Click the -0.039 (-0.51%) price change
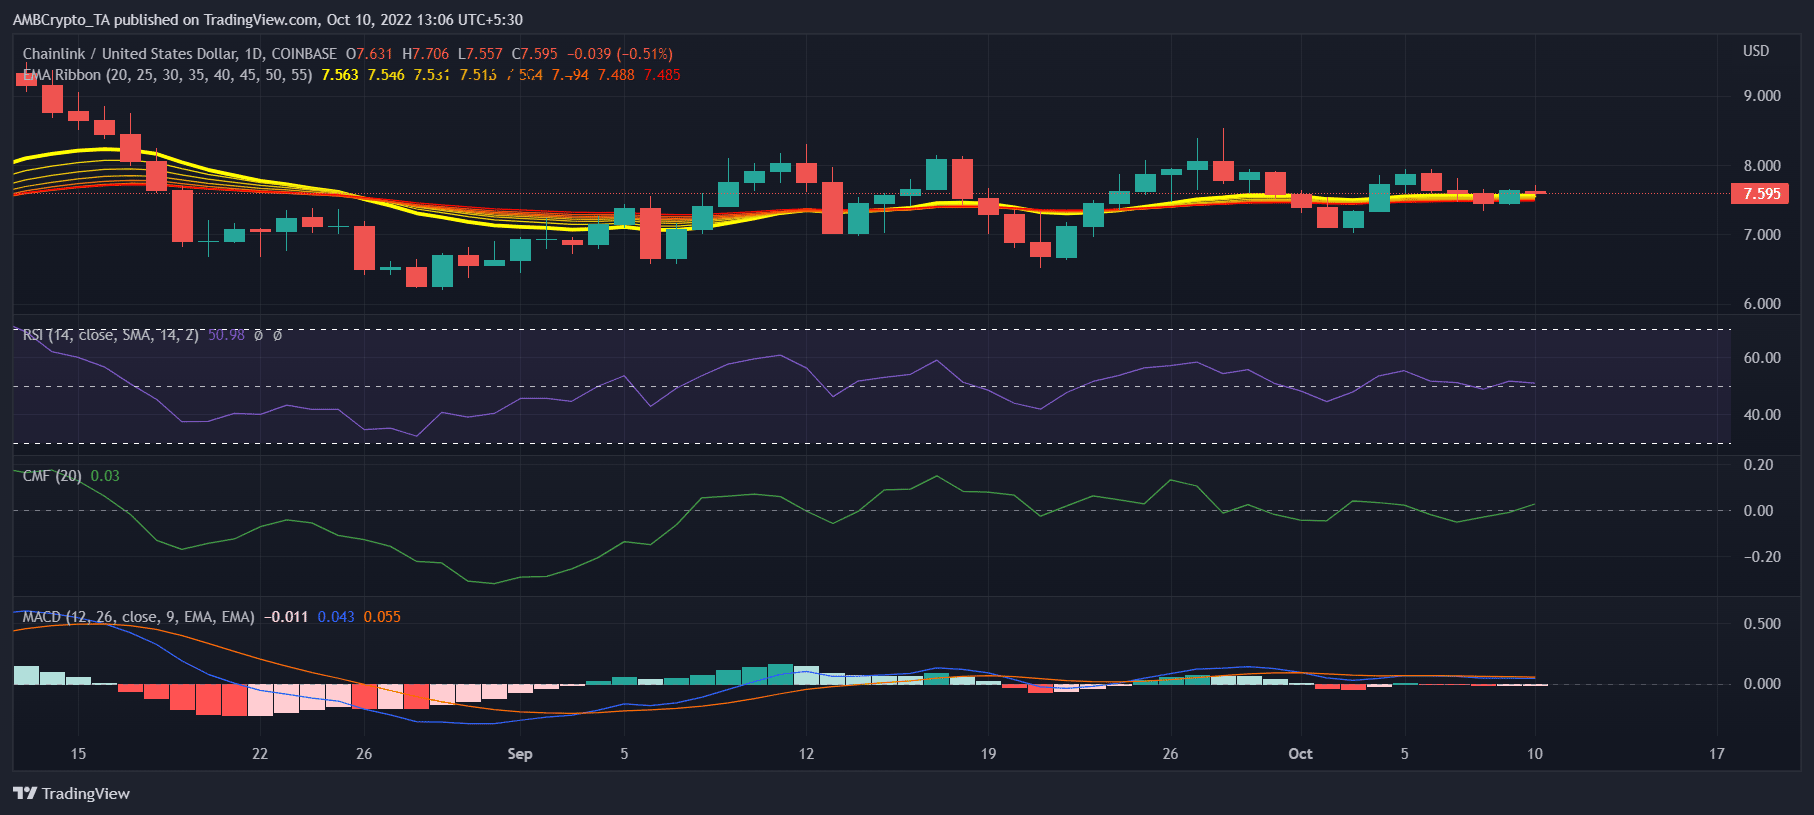Image resolution: width=1814 pixels, height=815 pixels. (x=620, y=54)
